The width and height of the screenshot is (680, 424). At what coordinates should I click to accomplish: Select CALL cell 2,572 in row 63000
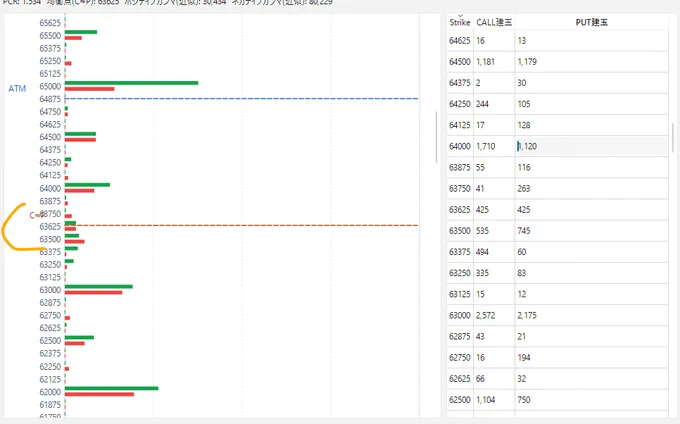[x=485, y=316]
